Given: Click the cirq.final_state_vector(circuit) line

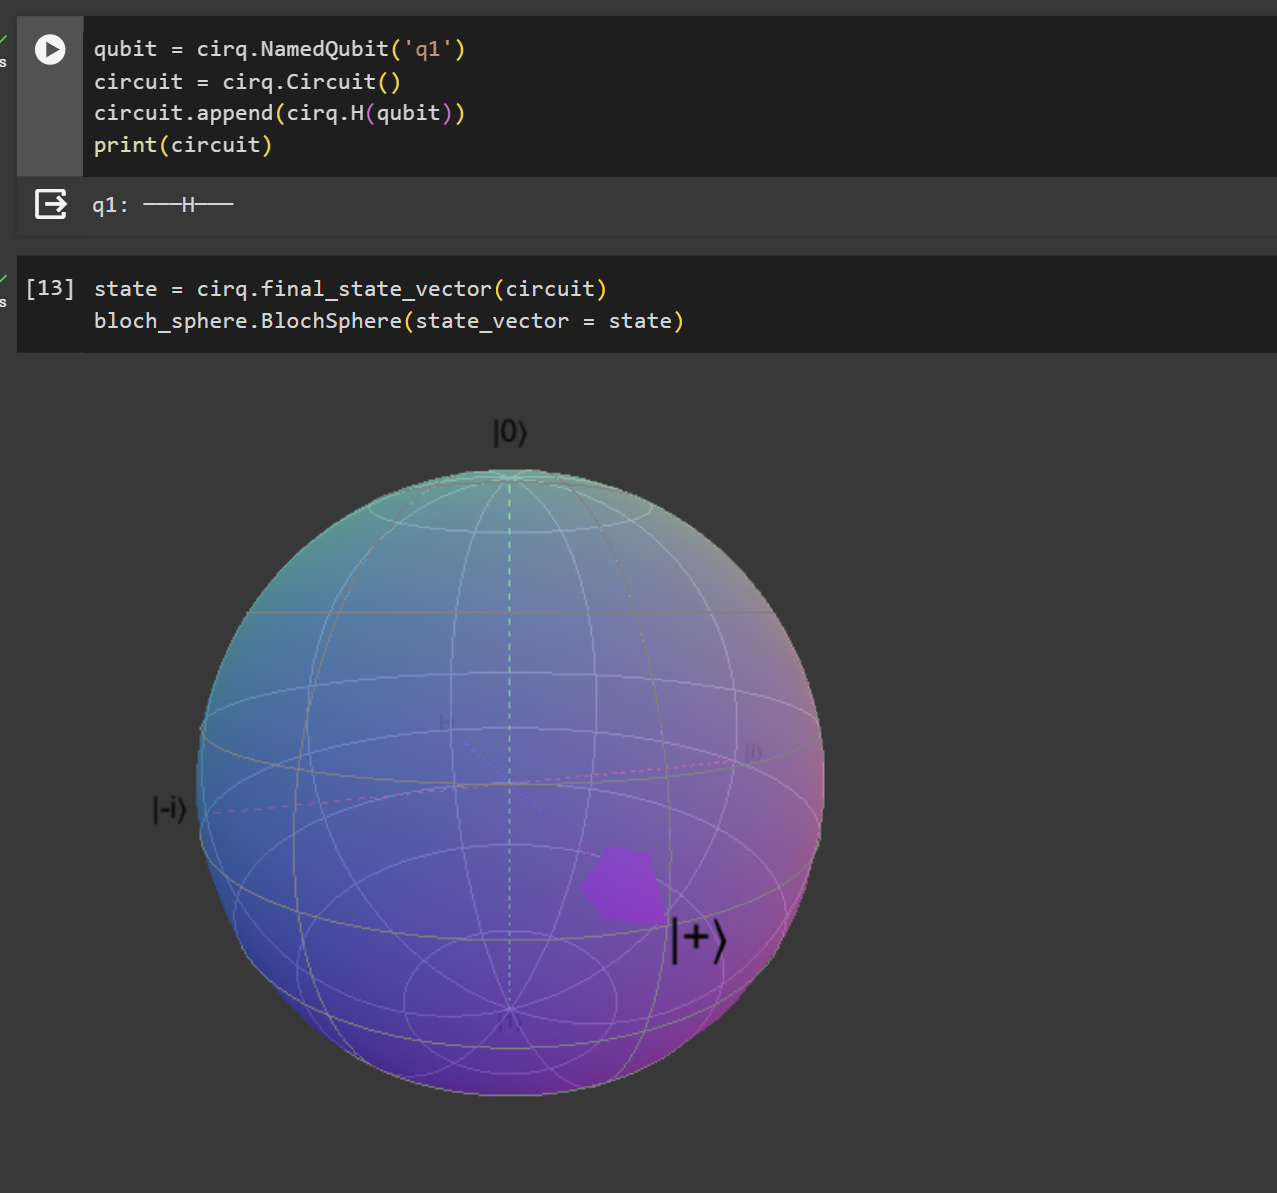Looking at the screenshot, I should [351, 289].
